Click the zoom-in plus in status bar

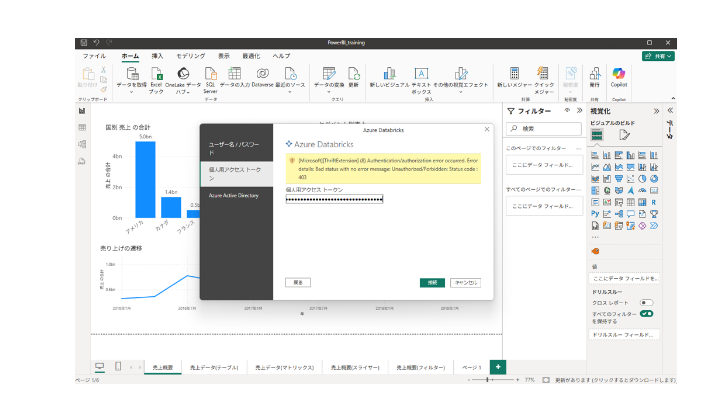click(517, 380)
